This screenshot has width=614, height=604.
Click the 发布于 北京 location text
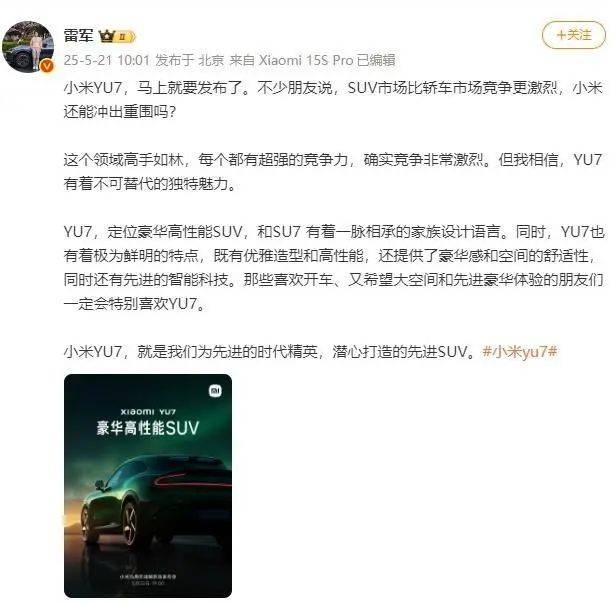tap(190, 60)
